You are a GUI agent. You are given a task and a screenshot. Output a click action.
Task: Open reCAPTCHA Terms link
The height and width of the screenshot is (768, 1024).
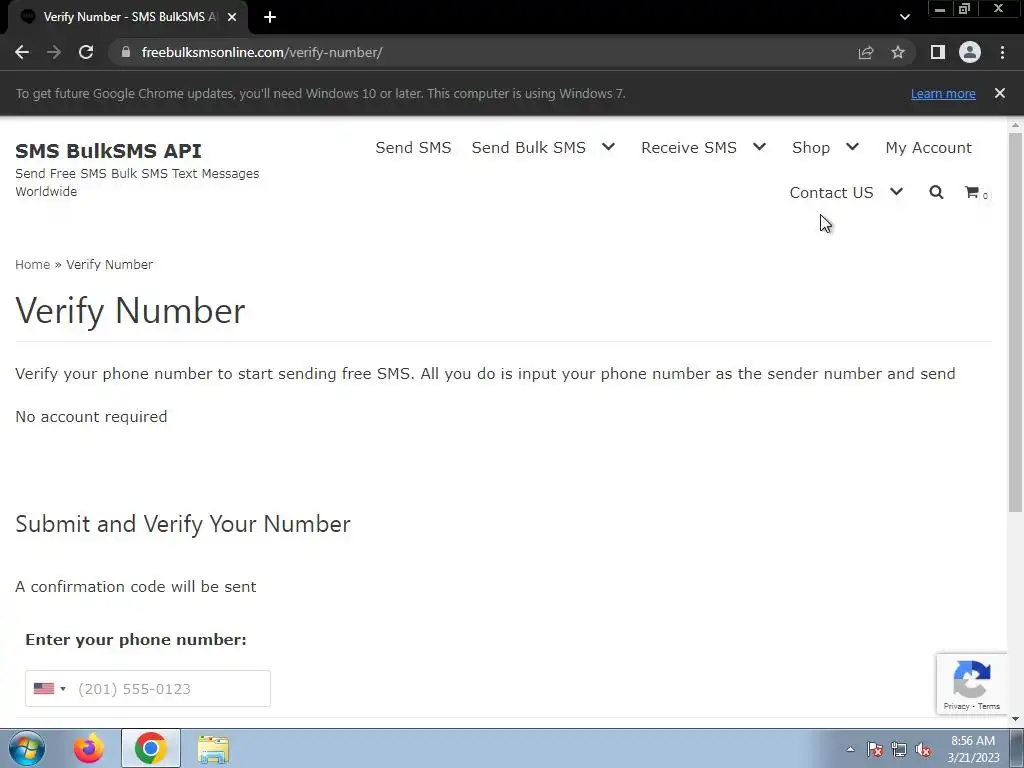click(989, 706)
